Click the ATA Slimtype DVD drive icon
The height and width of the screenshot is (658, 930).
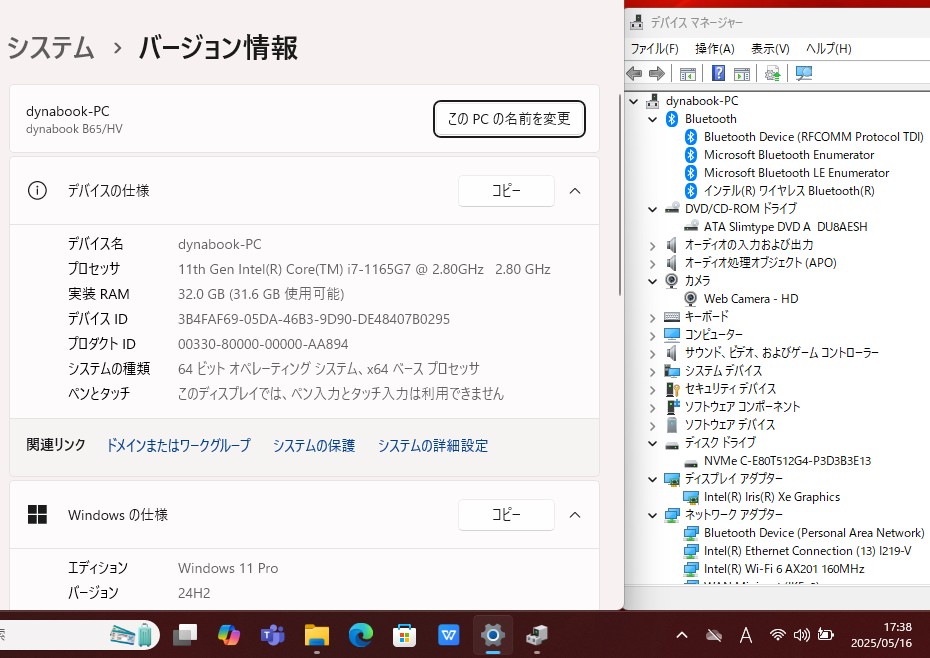[x=691, y=227]
